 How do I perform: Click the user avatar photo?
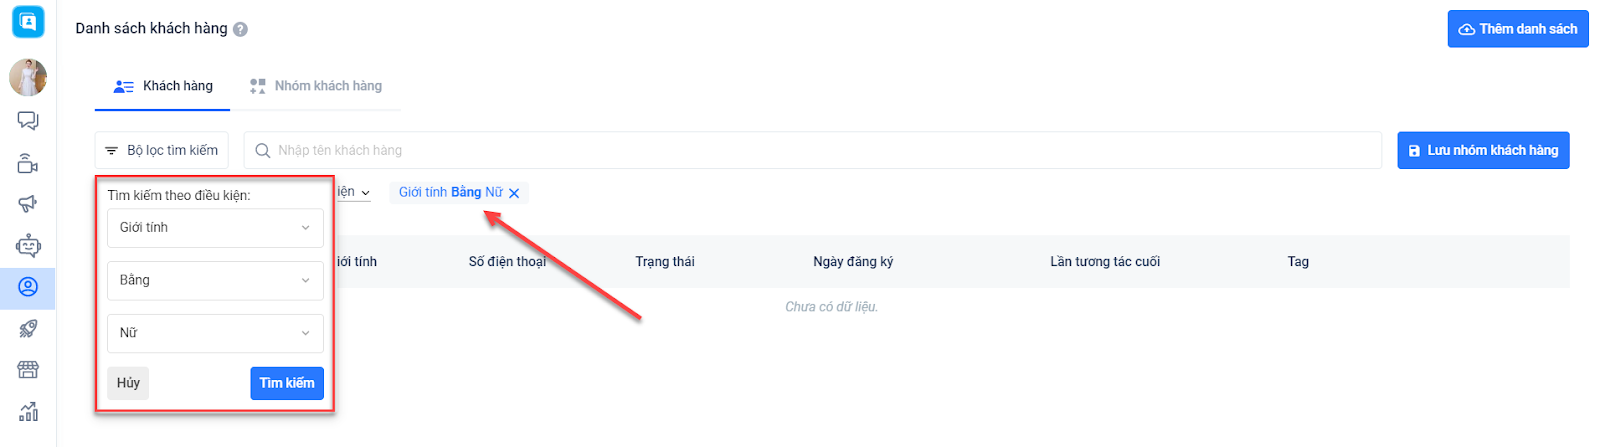click(x=28, y=77)
